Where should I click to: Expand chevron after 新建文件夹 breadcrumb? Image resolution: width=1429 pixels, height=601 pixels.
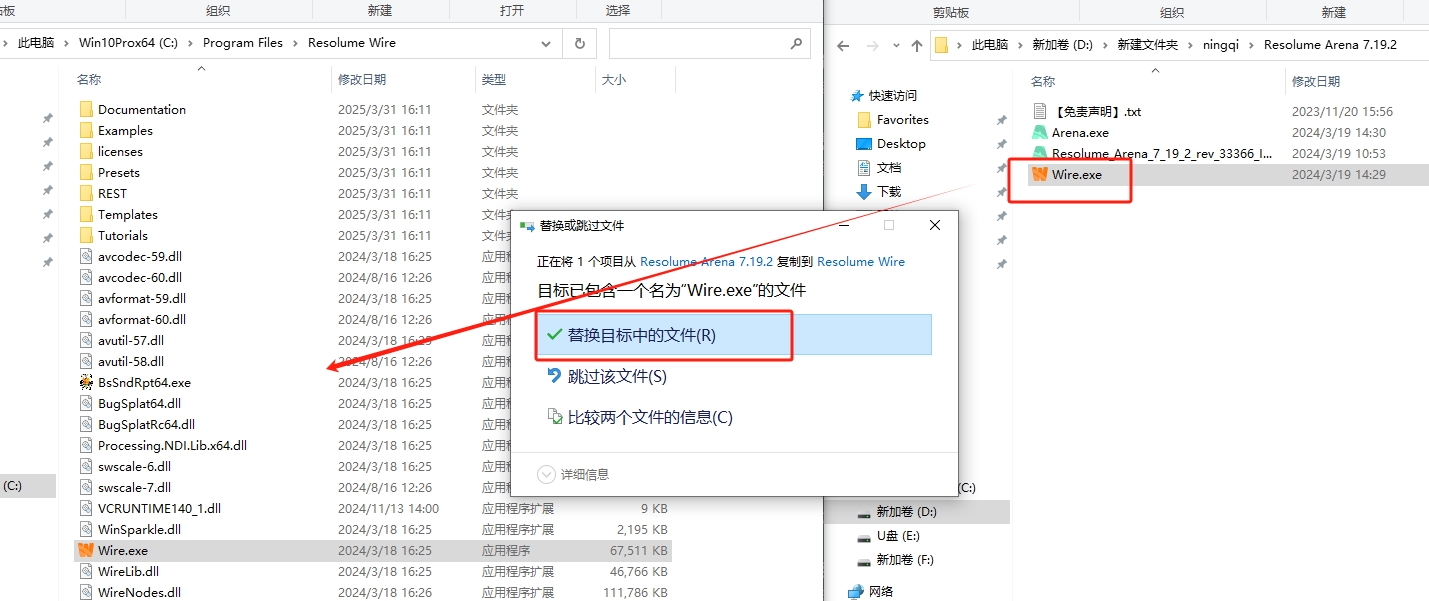1190,45
